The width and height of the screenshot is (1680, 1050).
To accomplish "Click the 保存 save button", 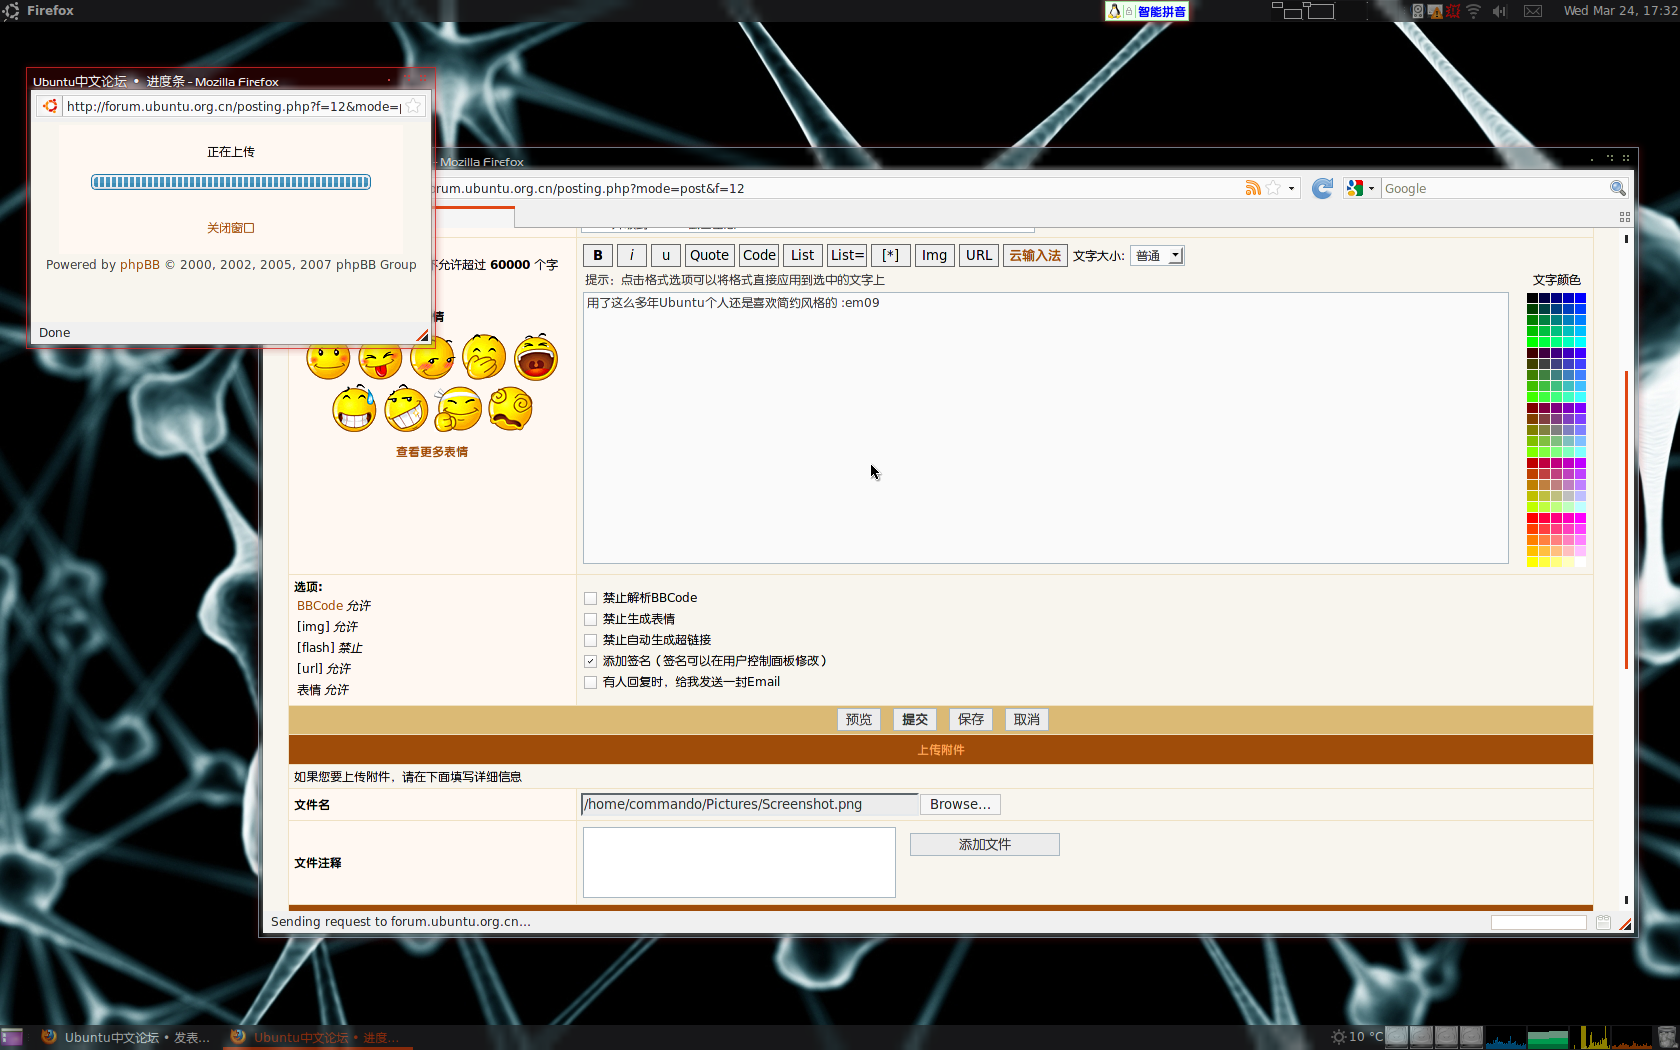I will [970, 719].
